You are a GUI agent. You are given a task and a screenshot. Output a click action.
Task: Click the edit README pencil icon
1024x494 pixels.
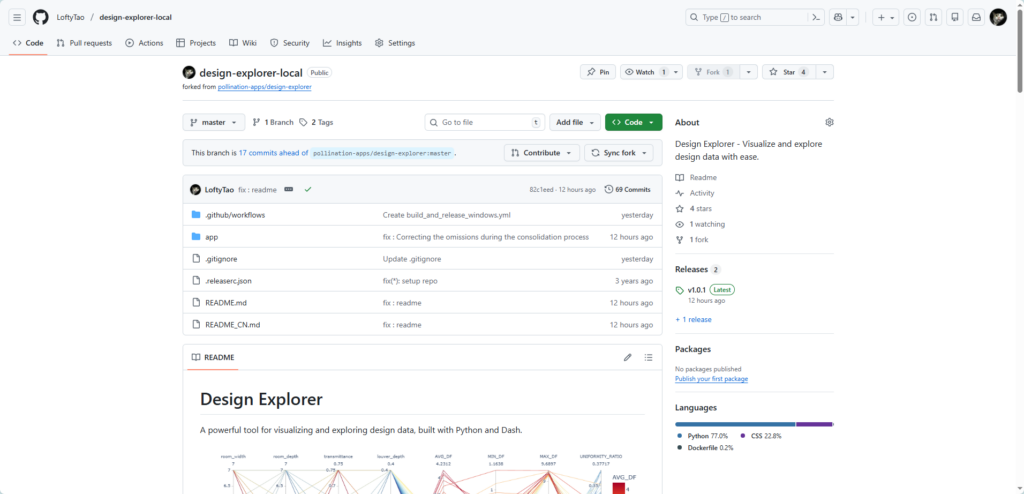(x=628, y=357)
